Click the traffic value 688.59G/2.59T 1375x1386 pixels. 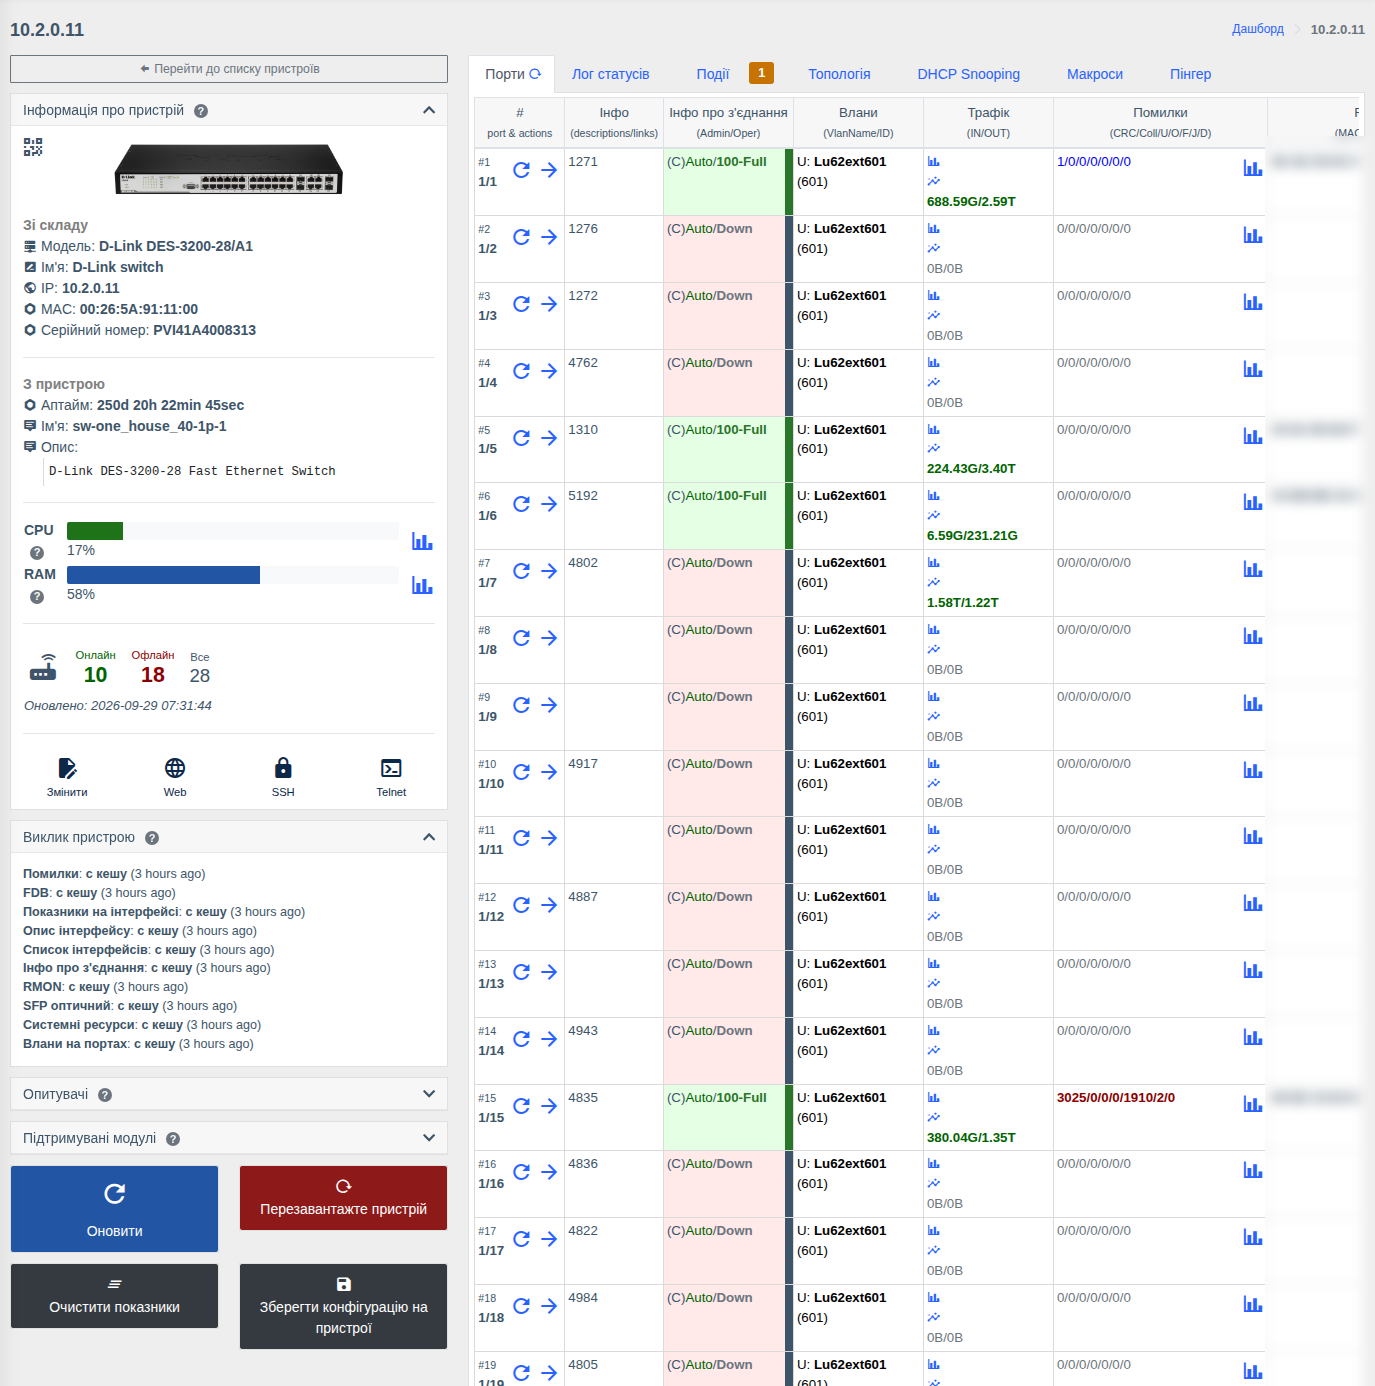click(x=971, y=202)
